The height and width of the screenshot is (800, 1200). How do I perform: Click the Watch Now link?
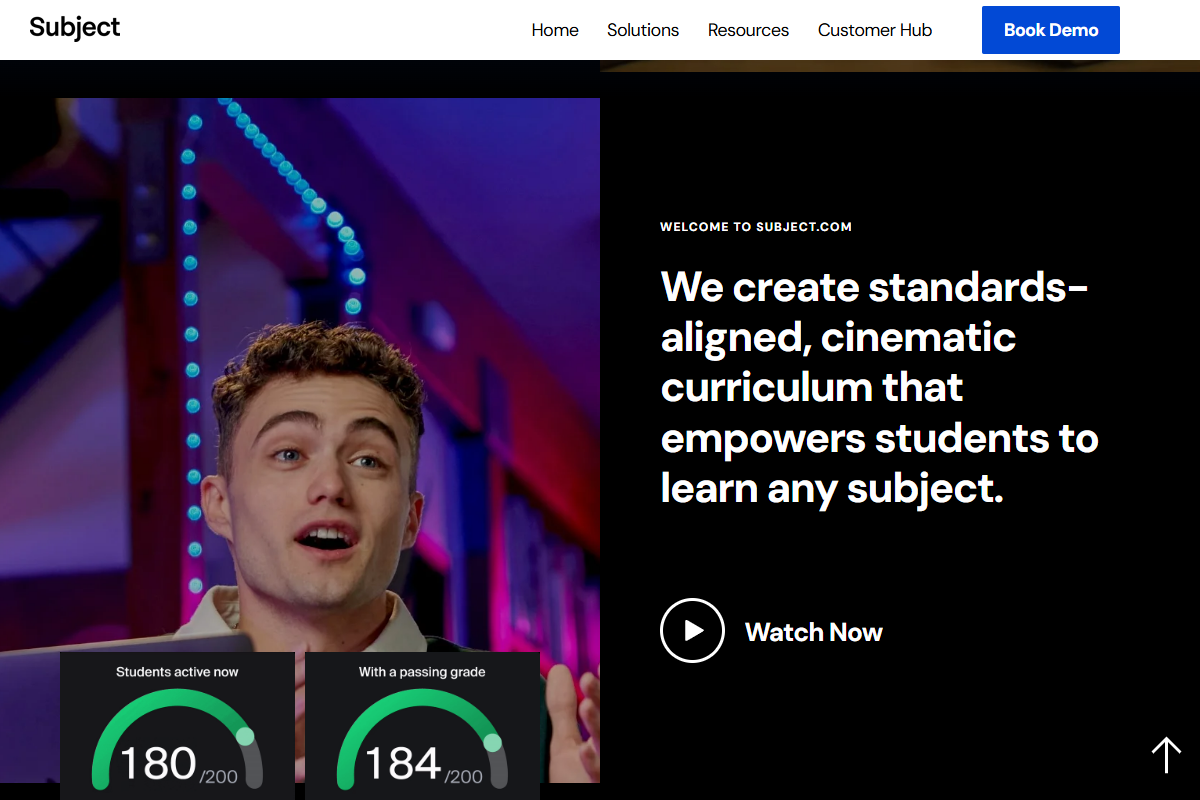(813, 631)
